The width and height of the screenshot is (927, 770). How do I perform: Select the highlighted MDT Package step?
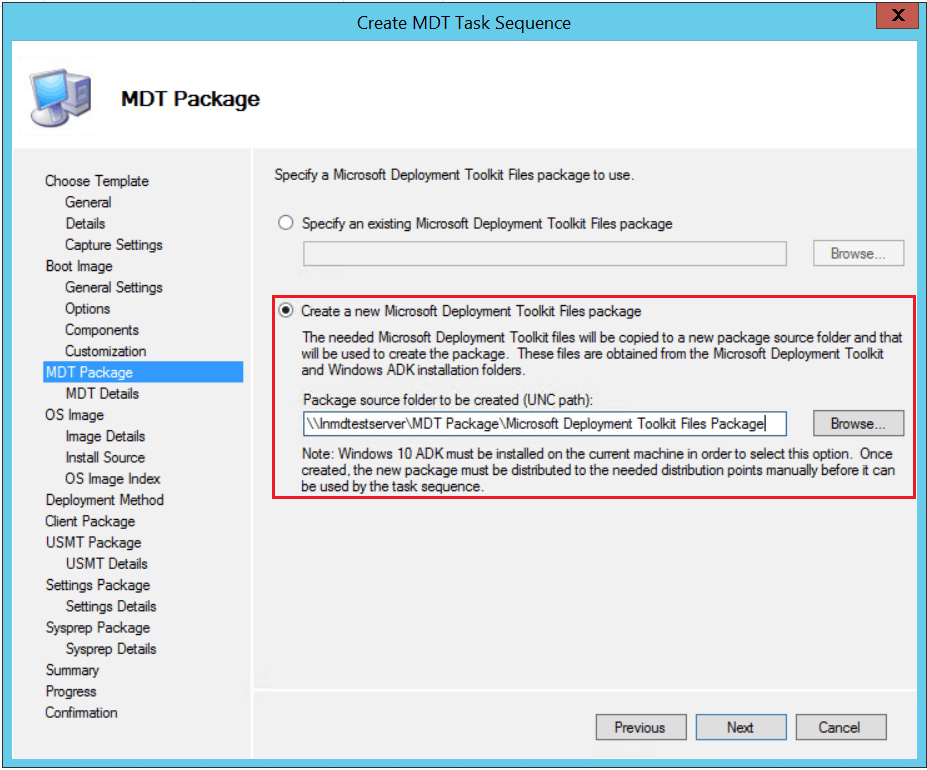point(143,372)
